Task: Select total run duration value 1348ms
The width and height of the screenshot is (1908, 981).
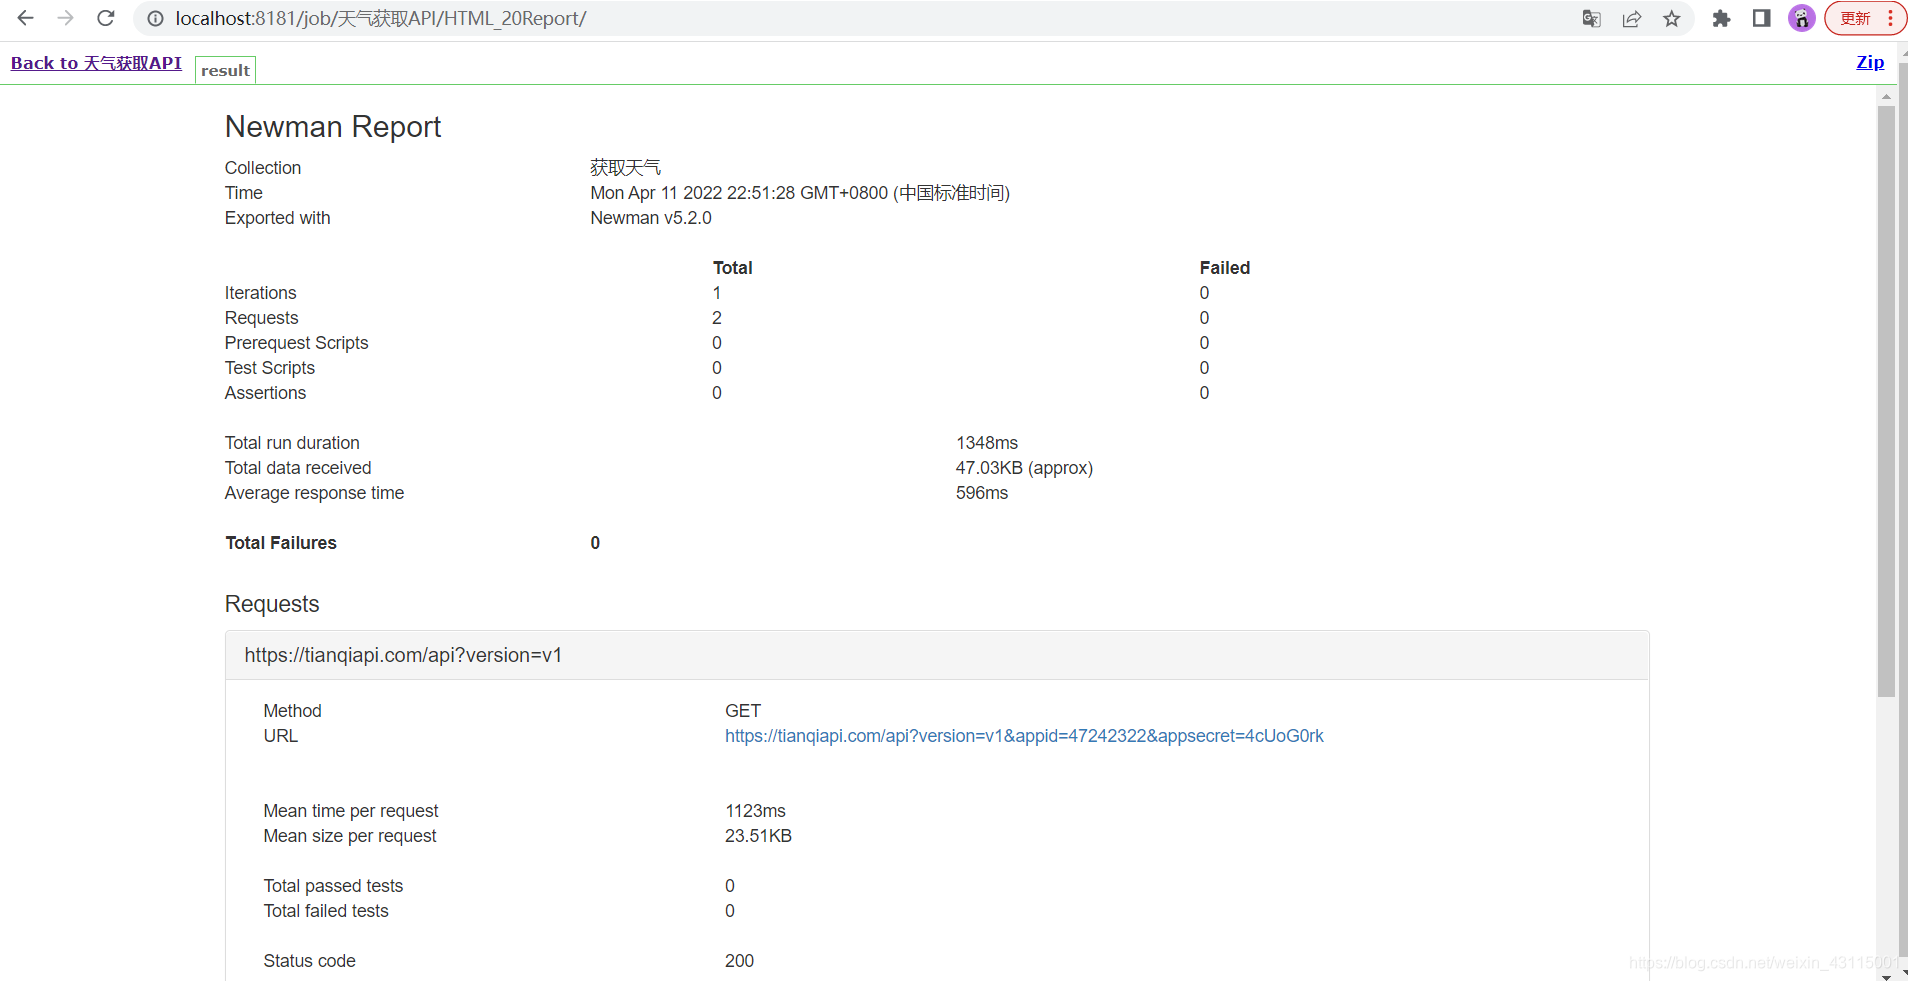Action: (x=987, y=443)
